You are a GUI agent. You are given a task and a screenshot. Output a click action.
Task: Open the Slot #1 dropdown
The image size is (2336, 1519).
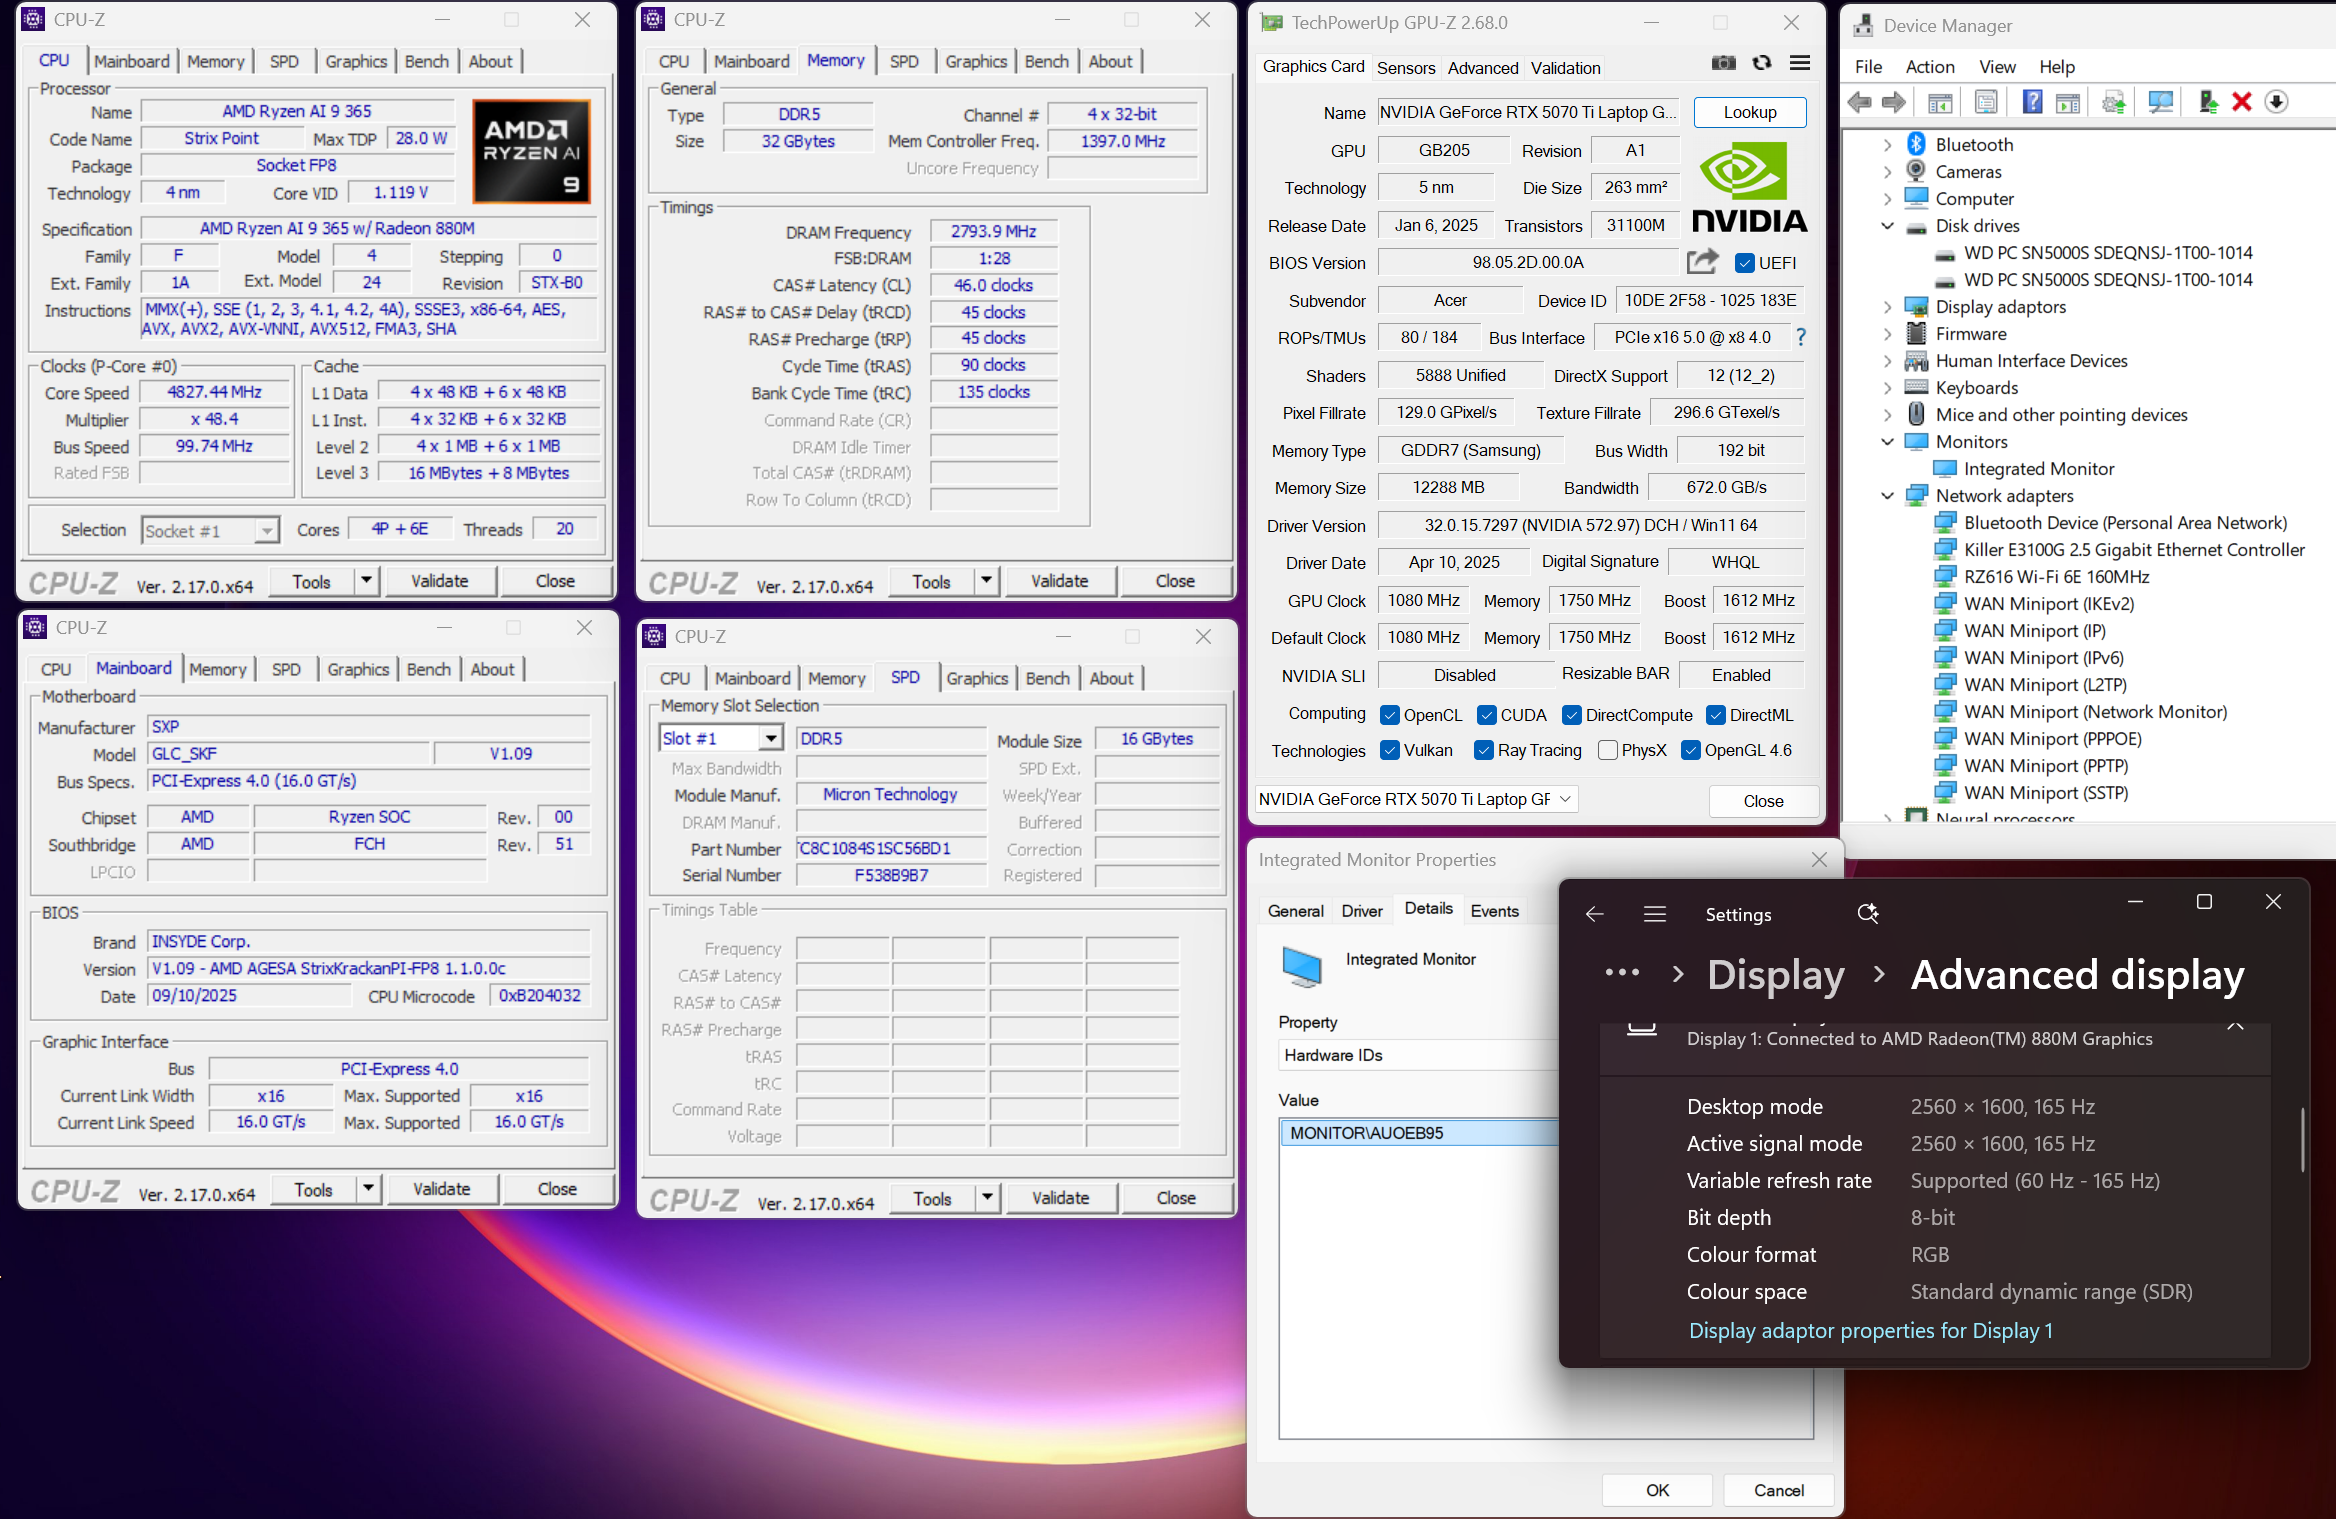point(770,739)
